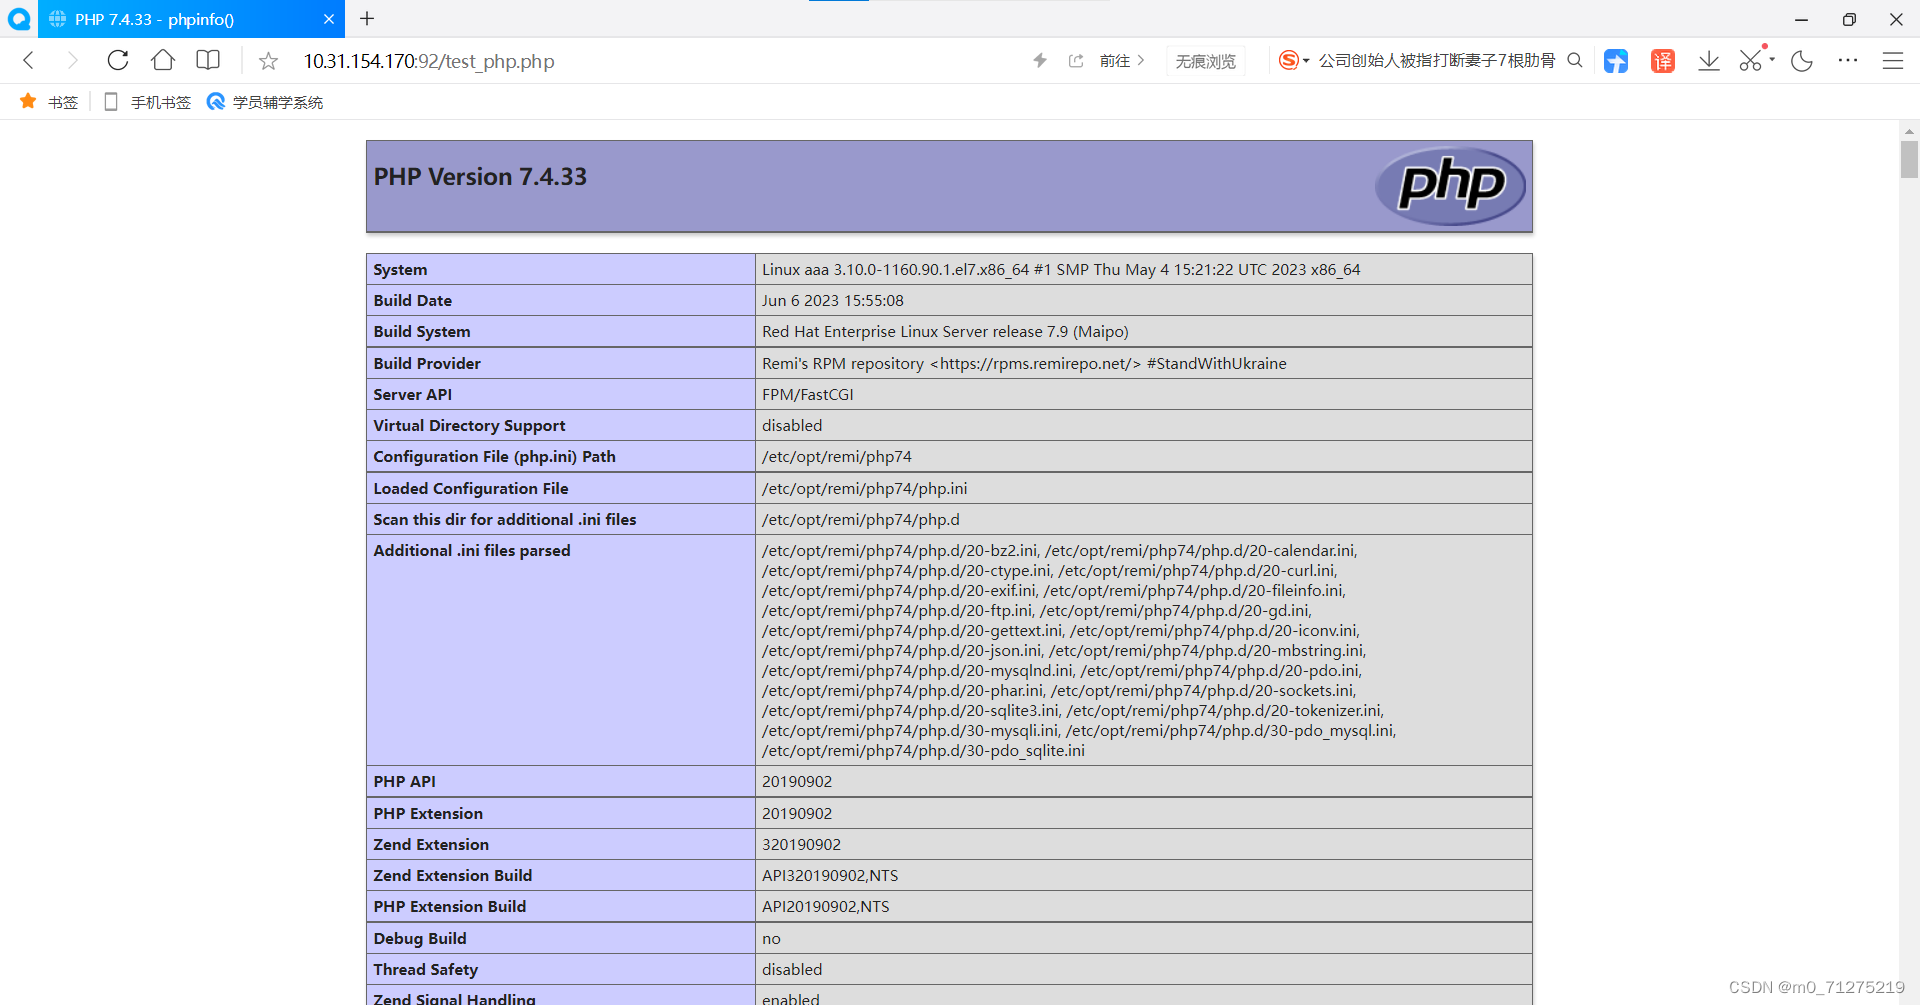
Task: Click the Remi's RPM repository value
Action: click(x=1024, y=364)
